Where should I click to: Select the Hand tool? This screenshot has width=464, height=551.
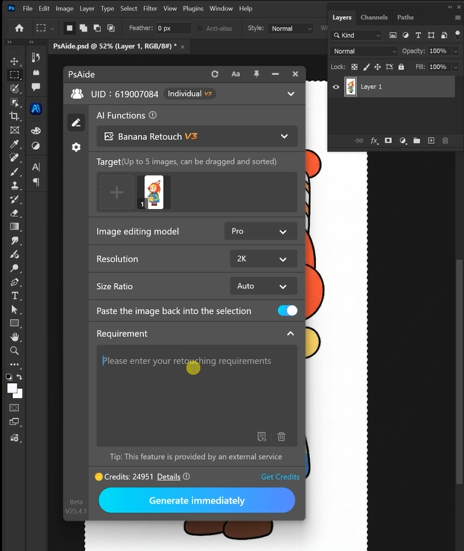[x=14, y=337]
